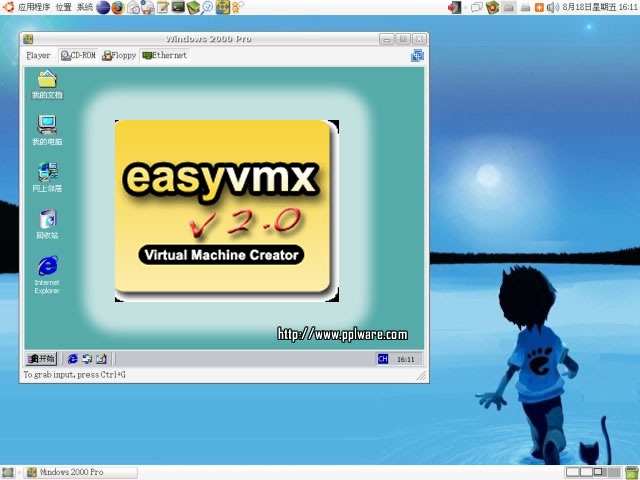
Task: Switch to the first workspace
Action: pos(572,472)
